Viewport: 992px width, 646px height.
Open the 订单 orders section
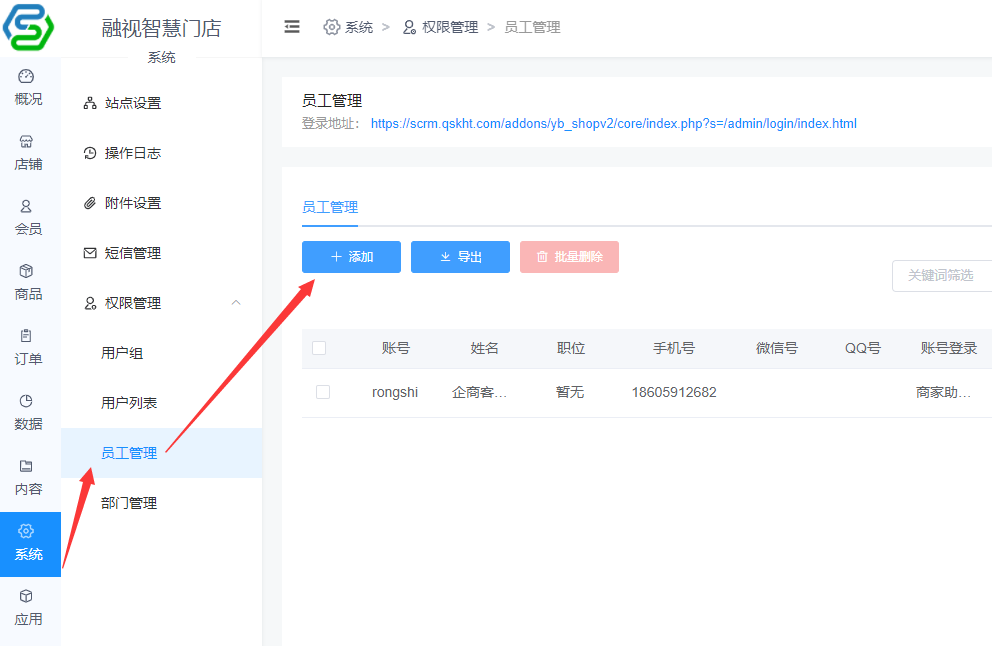[x=28, y=347]
